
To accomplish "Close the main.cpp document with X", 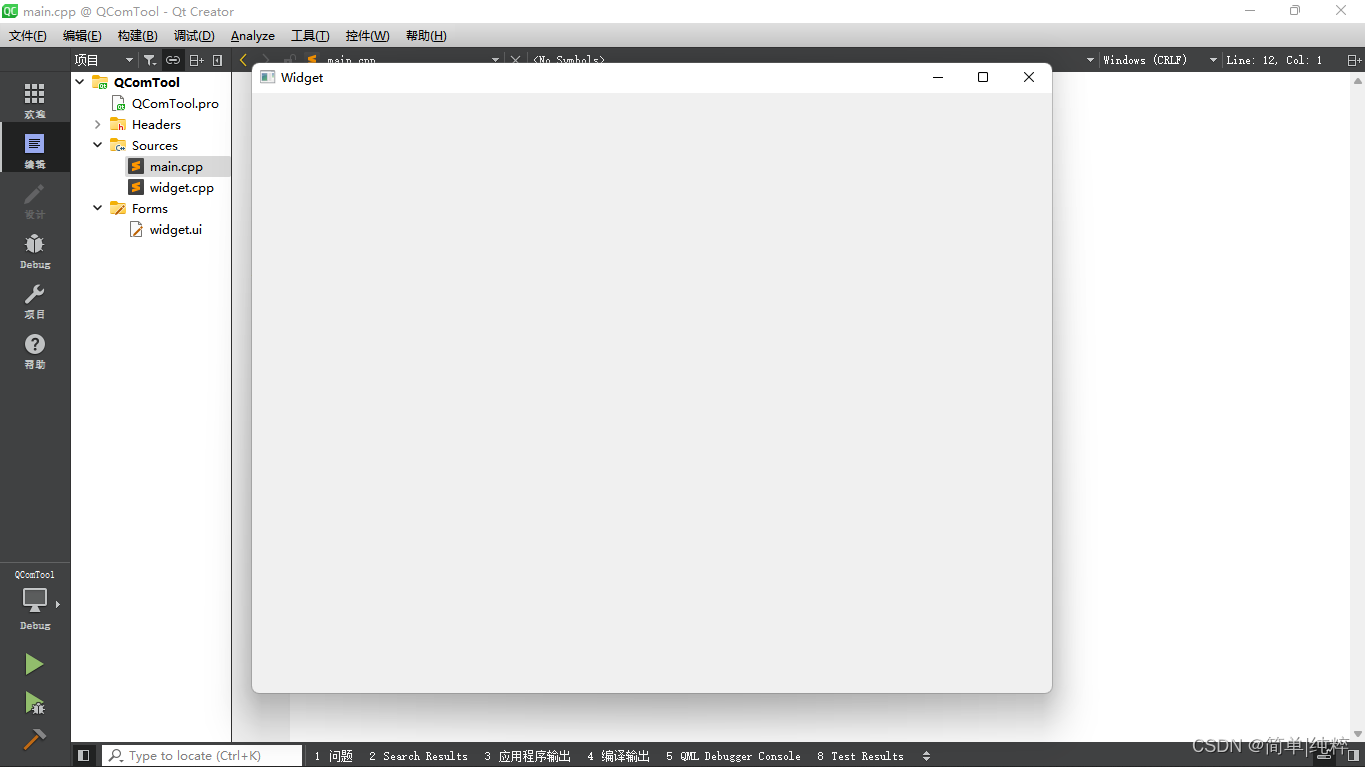I will pyautogui.click(x=515, y=60).
